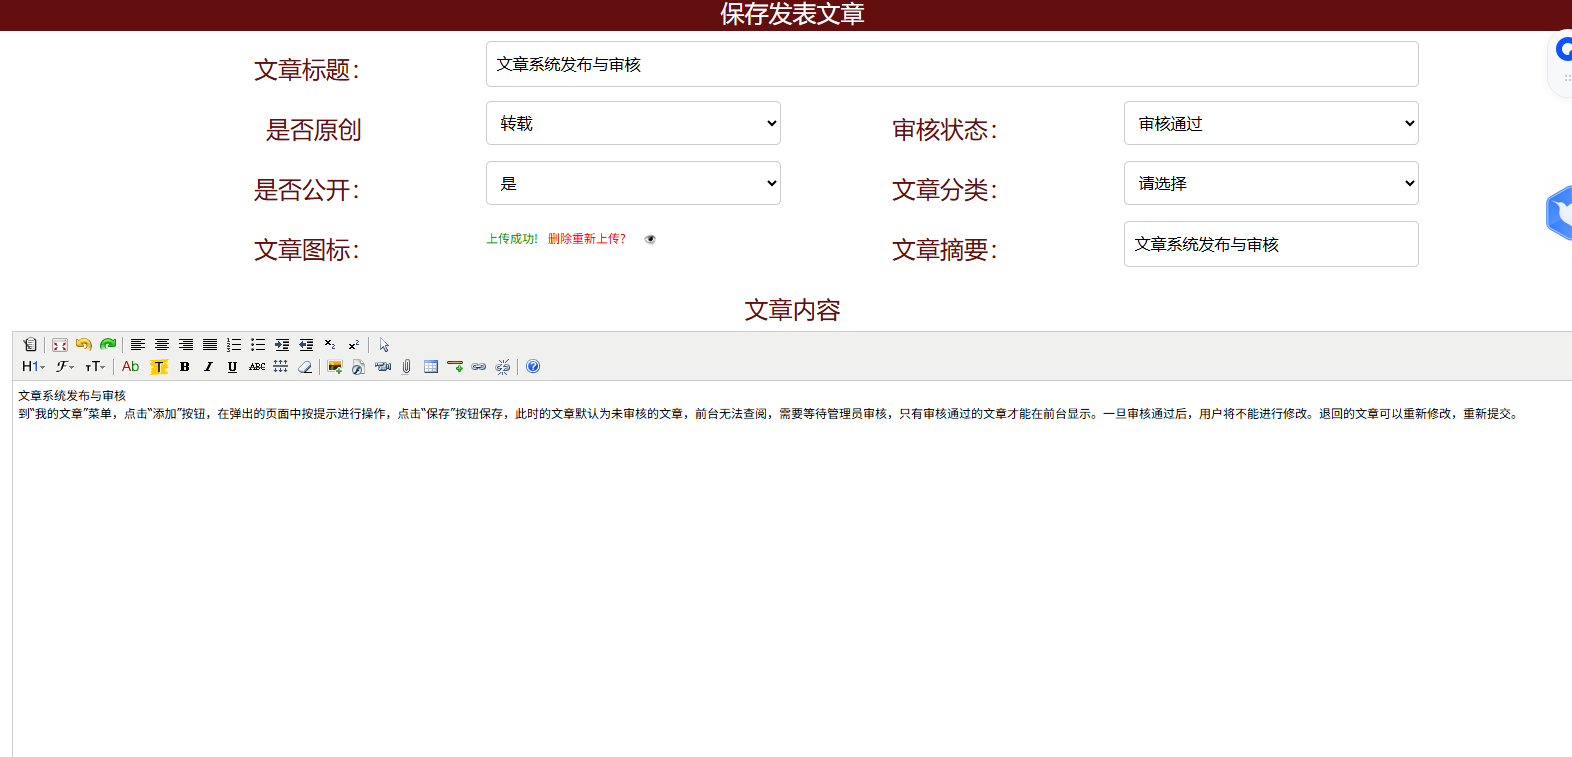Viewport: 1572px width, 757px height.
Task: Open the 是否原创 dropdown showing 转载
Action: click(x=633, y=123)
